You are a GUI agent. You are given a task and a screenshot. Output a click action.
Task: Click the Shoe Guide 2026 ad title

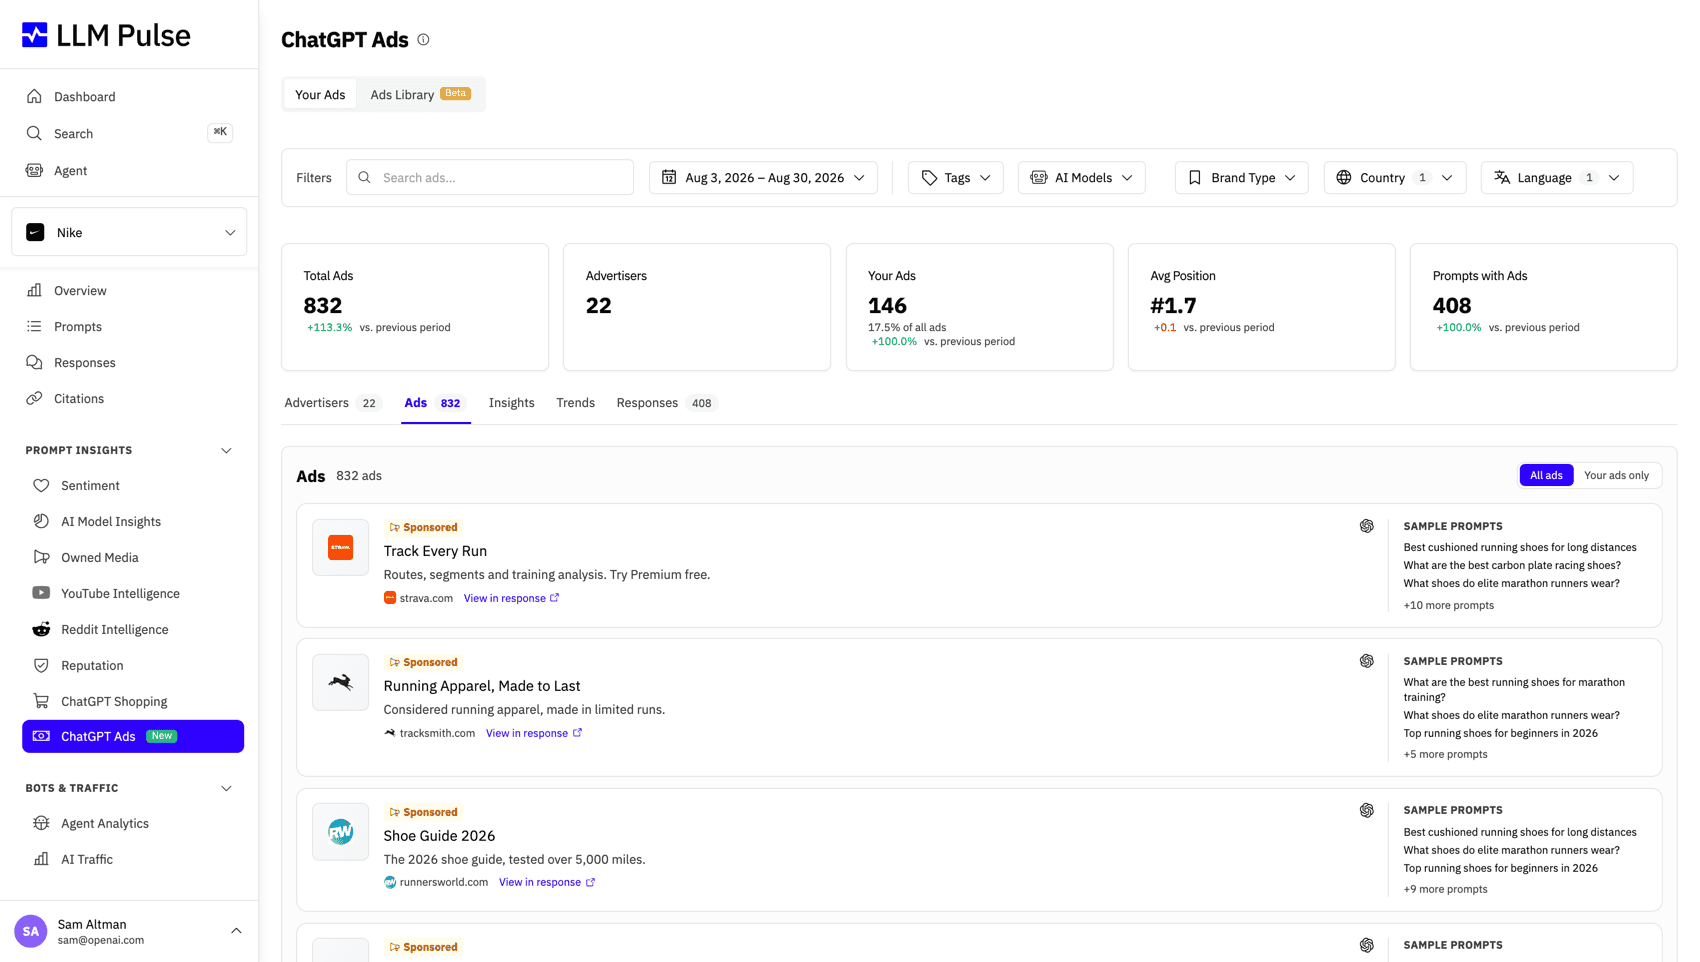439,836
